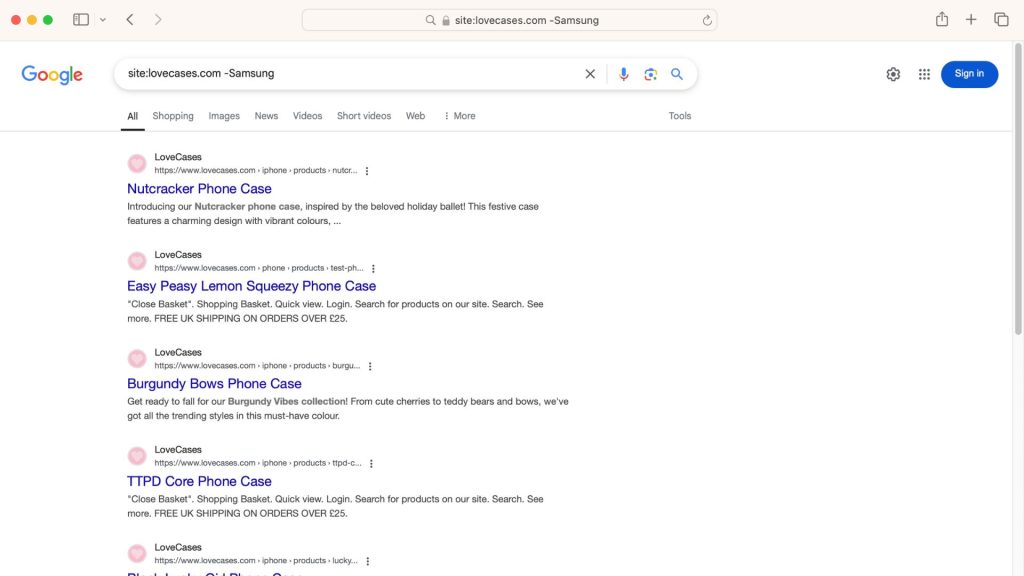
Task: Open Burgundy Bows Phone Case link
Action: tap(214, 384)
